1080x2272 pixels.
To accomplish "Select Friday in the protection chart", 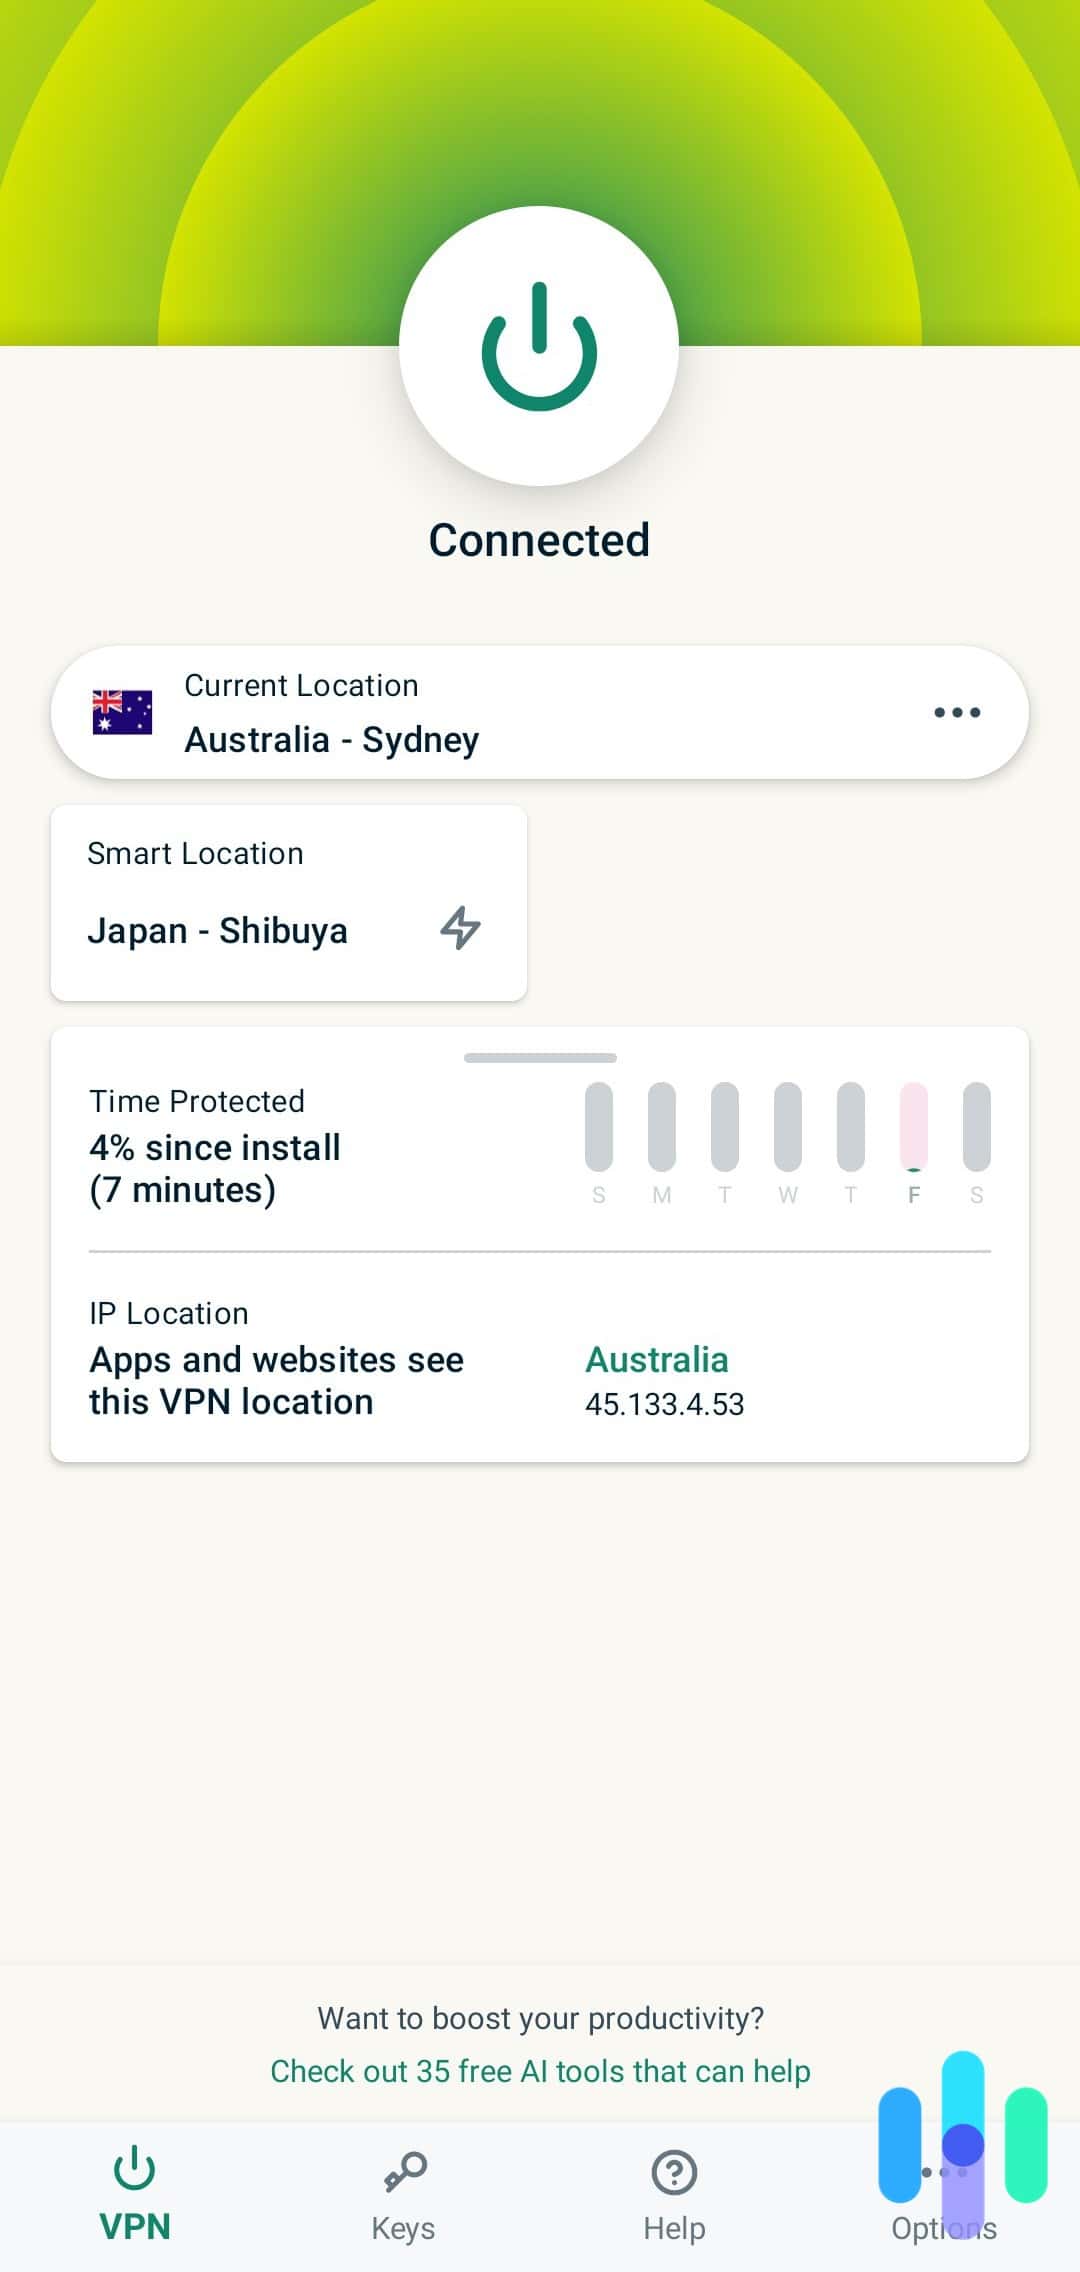I will (913, 1128).
